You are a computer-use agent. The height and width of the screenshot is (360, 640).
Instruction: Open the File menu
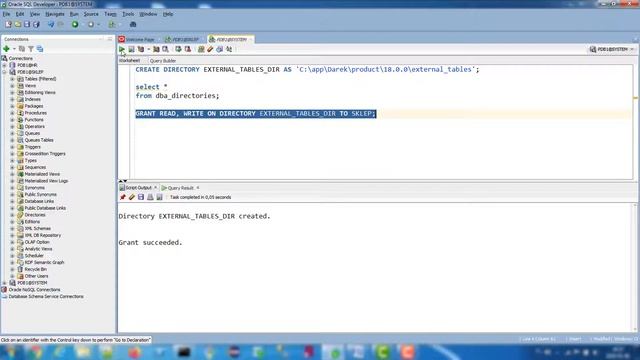click(x=6, y=14)
